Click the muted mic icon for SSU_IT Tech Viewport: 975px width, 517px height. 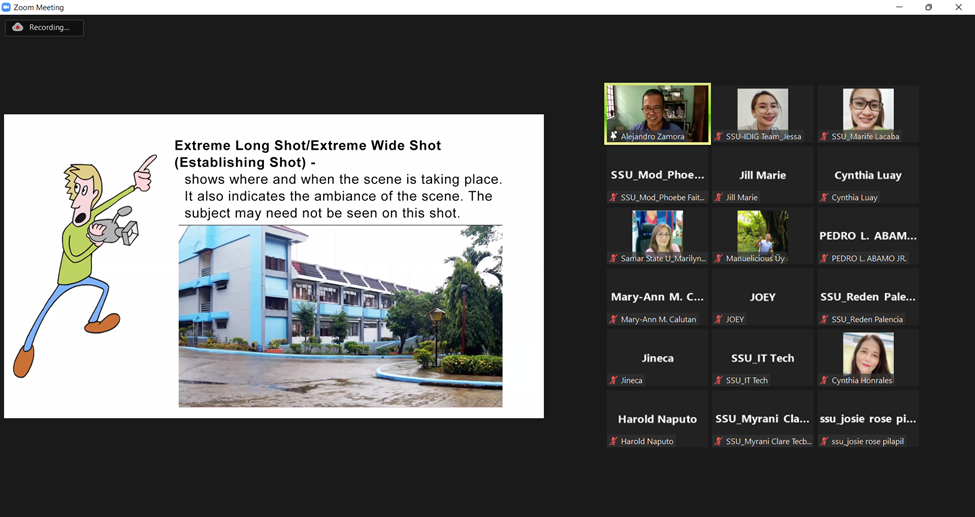pyautogui.click(x=719, y=380)
